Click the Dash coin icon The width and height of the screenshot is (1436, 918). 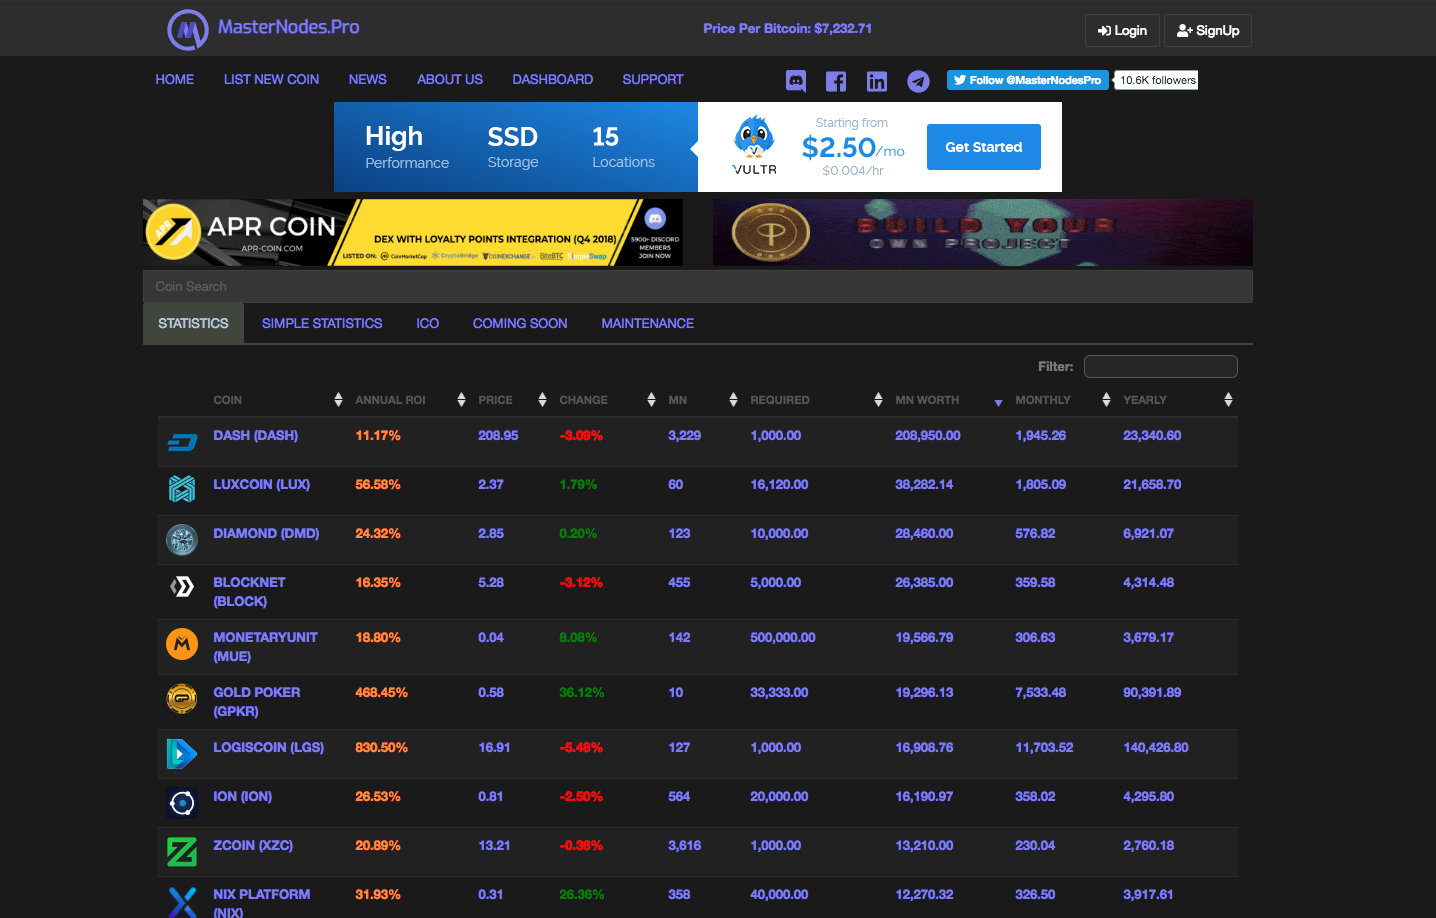[x=182, y=442]
